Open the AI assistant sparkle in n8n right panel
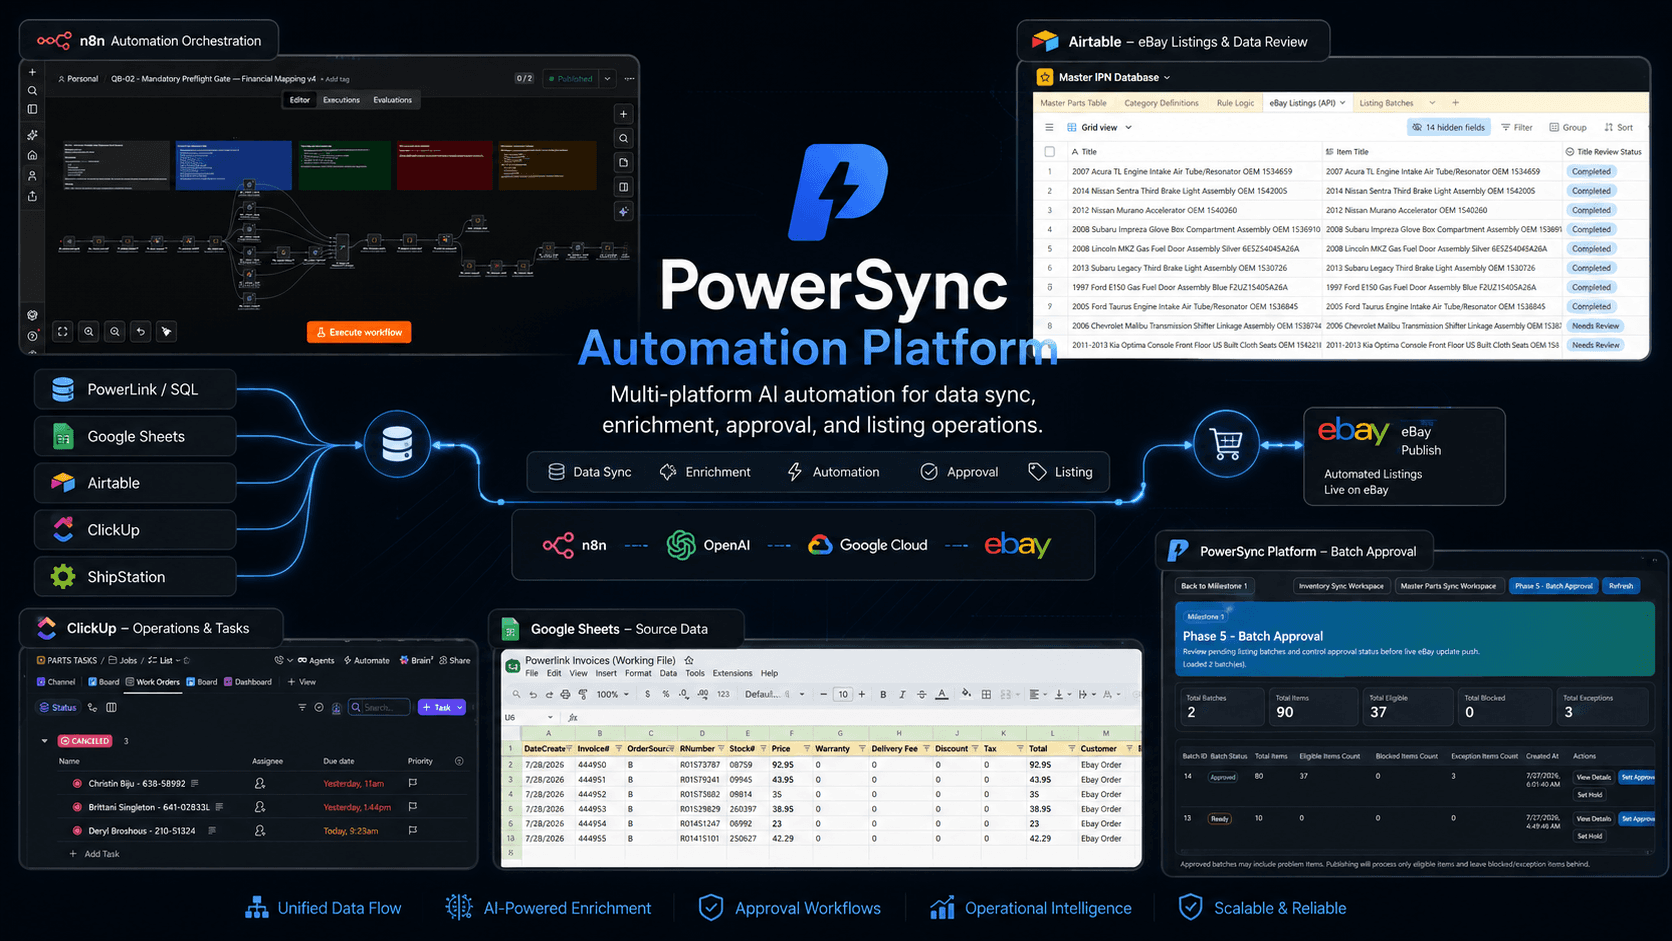This screenshot has height=941, width=1672. tap(623, 211)
